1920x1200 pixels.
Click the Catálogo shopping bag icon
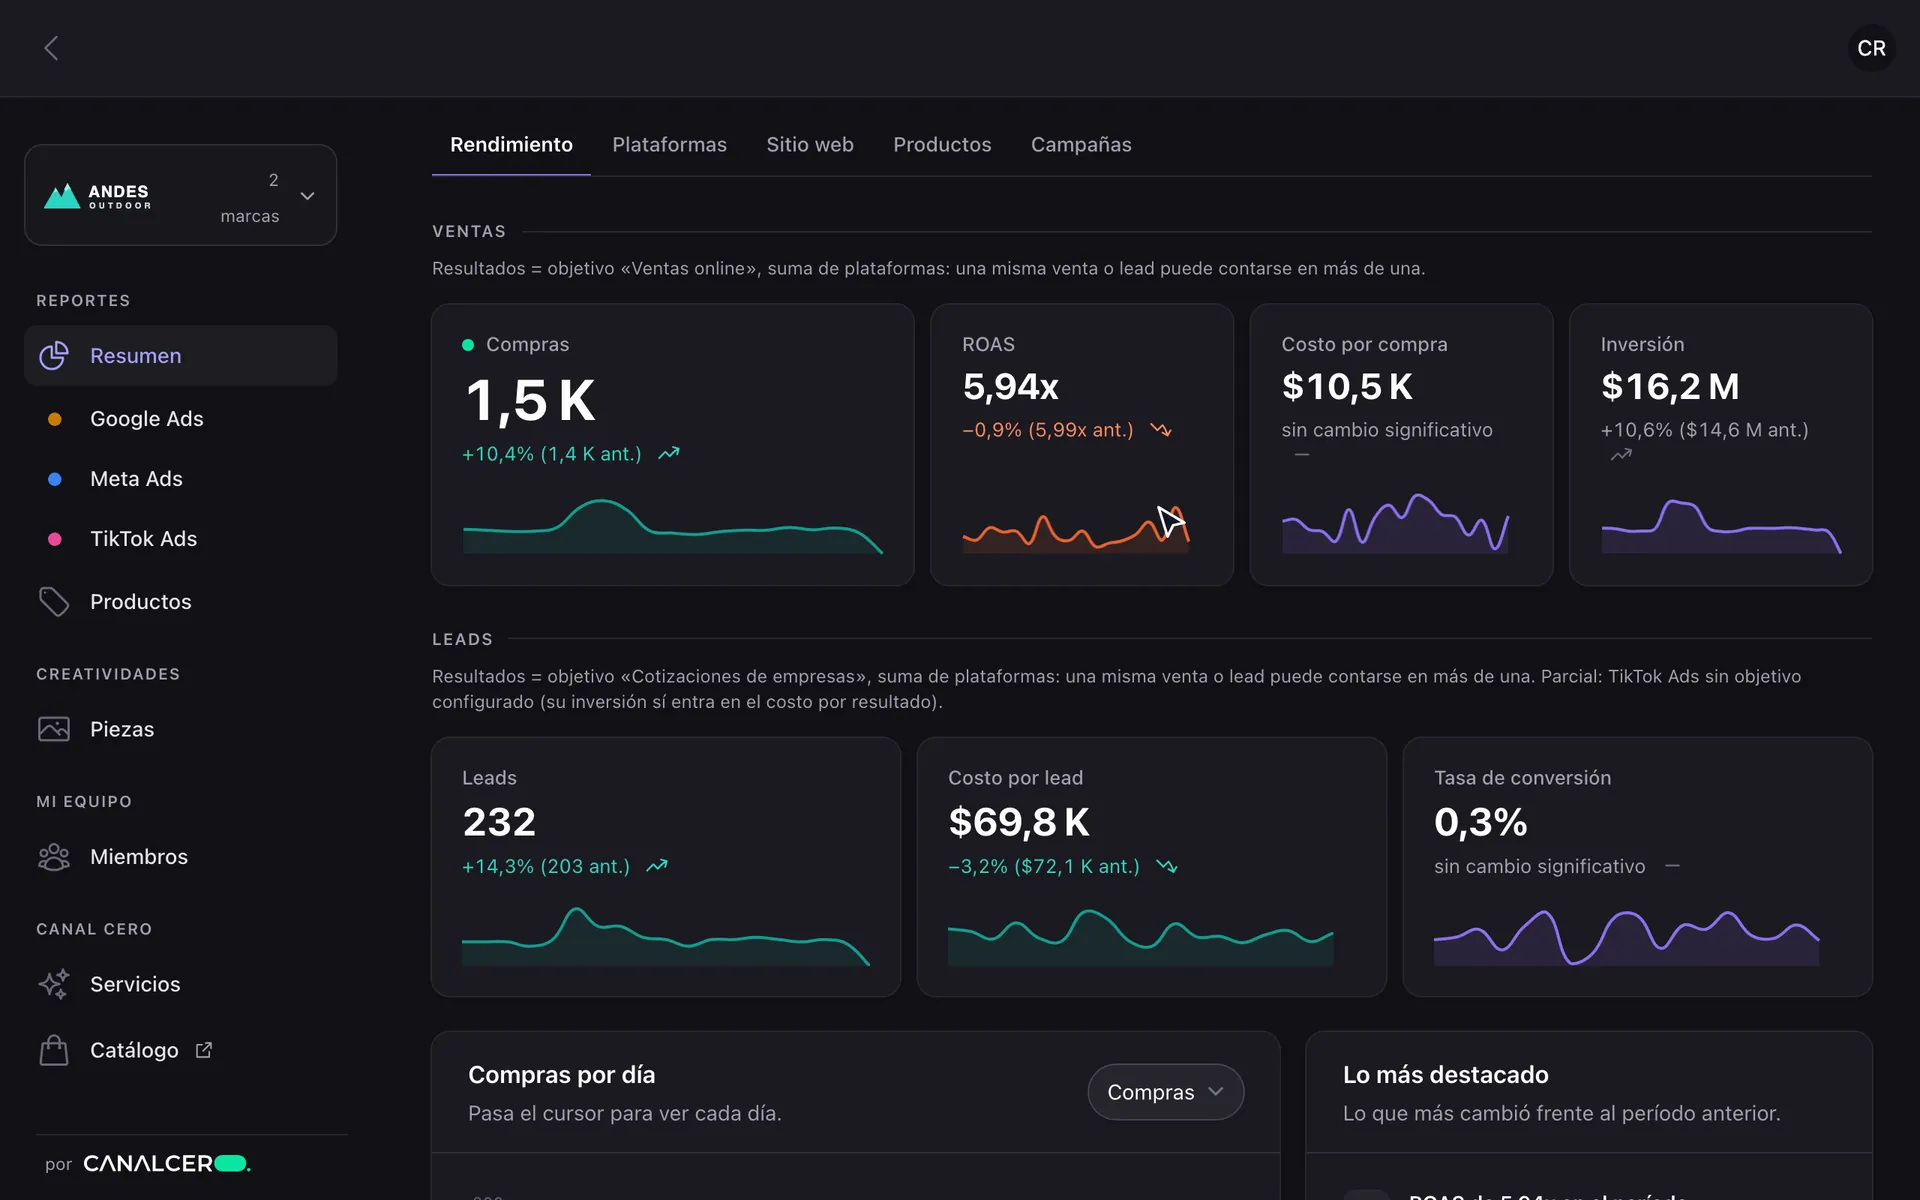54,1050
